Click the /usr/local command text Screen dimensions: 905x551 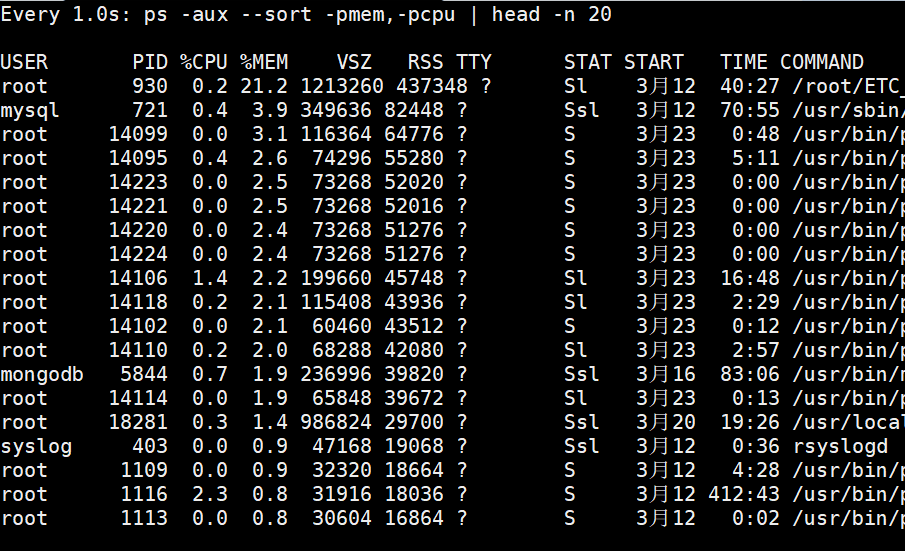tap(848, 422)
